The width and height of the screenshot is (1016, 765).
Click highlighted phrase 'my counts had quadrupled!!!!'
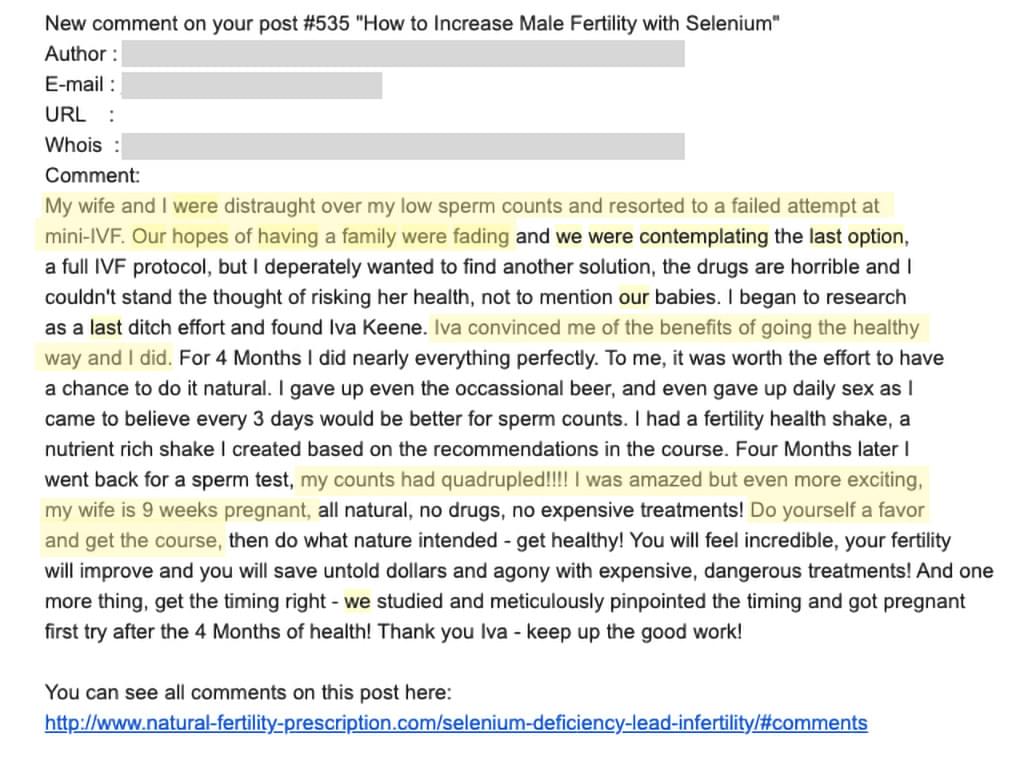point(433,480)
